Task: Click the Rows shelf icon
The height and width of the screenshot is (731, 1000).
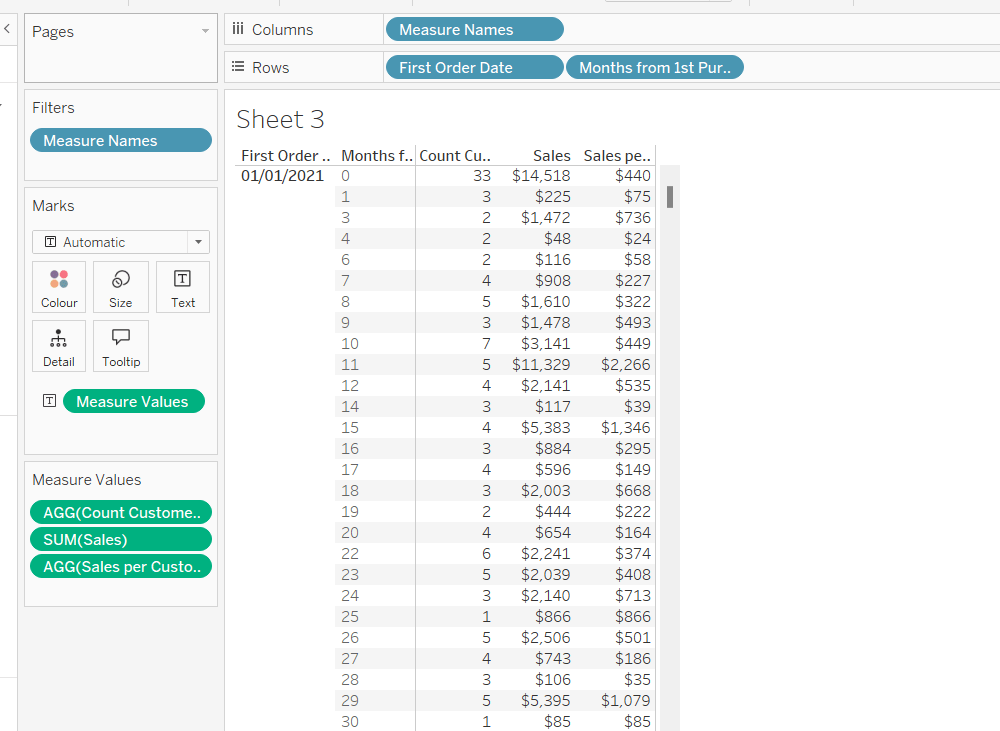Action: point(238,67)
